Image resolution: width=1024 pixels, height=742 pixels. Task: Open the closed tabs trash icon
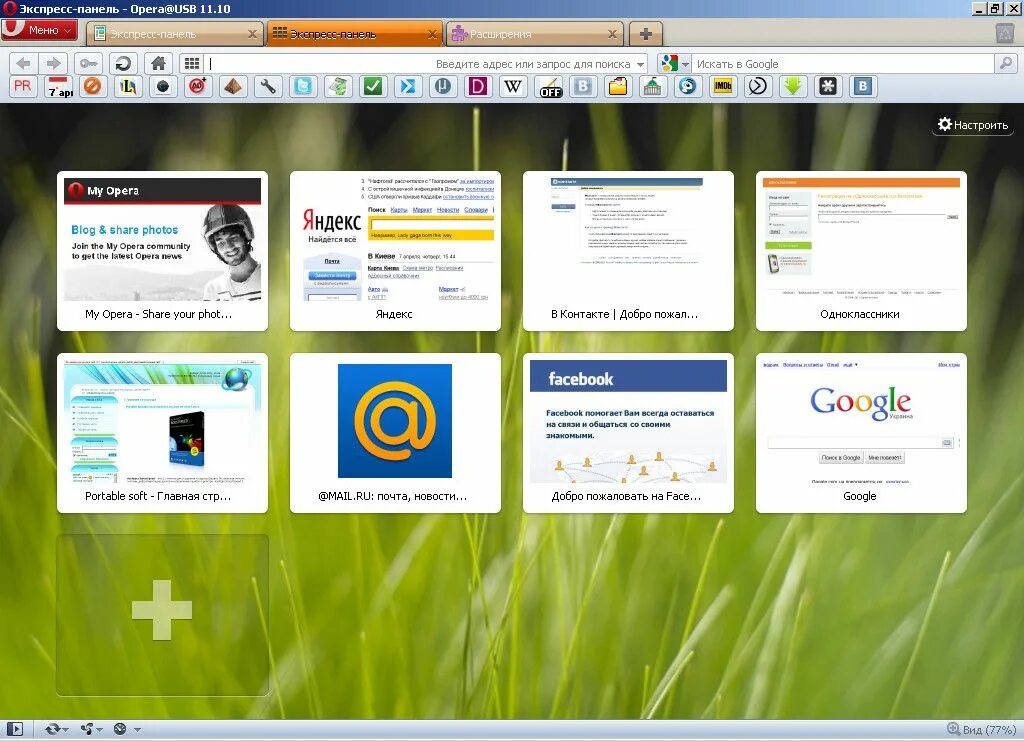point(1005,33)
